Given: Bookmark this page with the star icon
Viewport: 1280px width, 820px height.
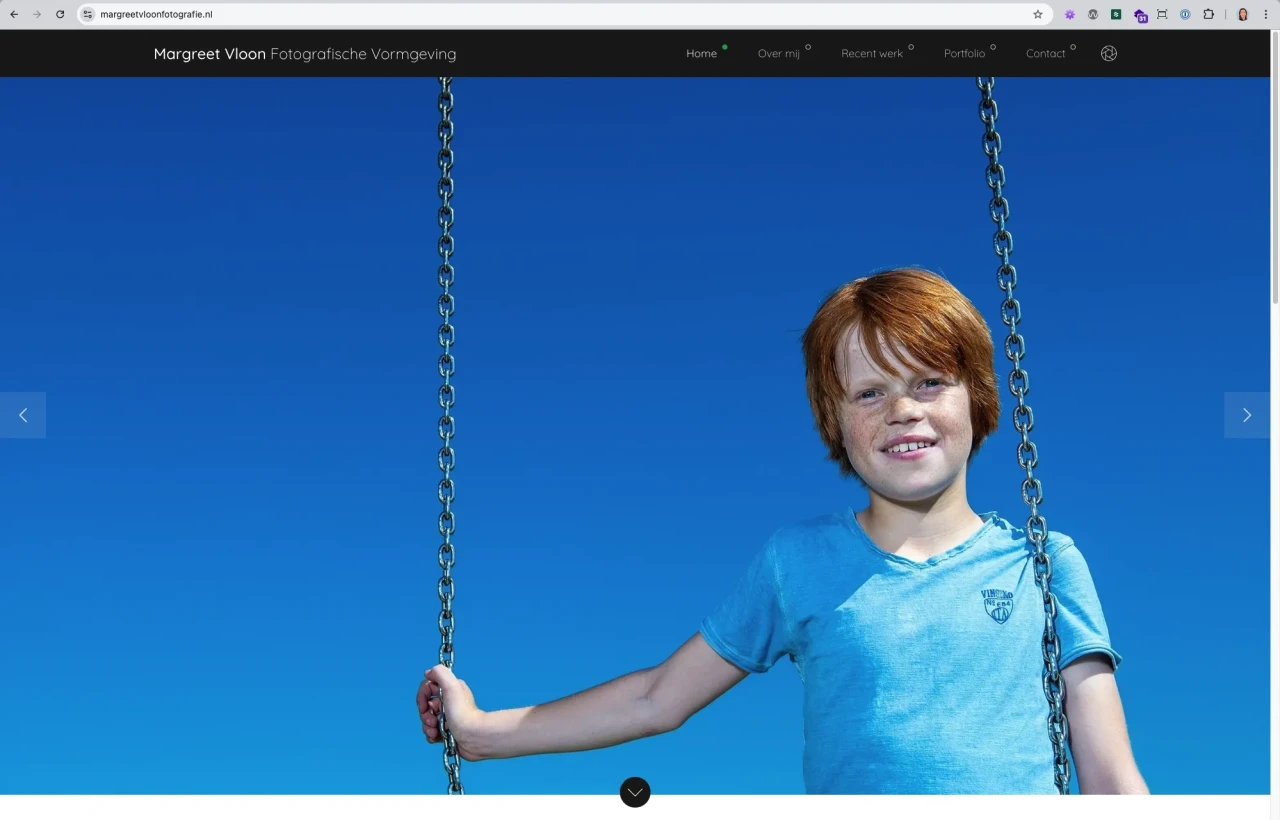Looking at the screenshot, I should click(1037, 15).
